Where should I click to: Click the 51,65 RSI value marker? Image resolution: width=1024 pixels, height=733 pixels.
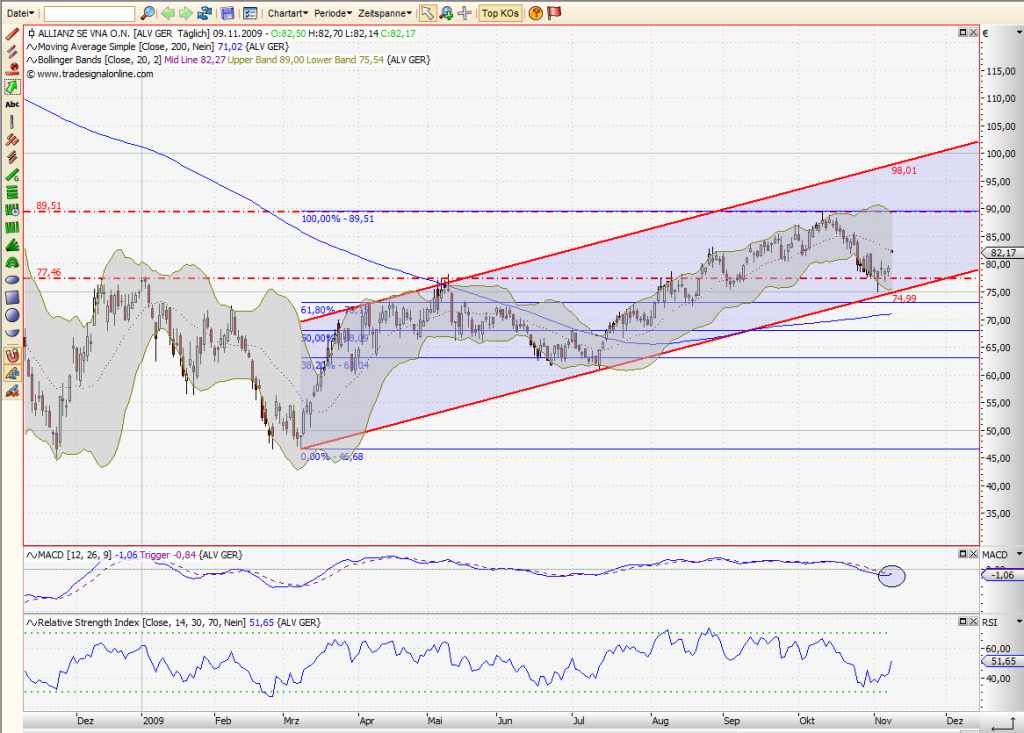[1002, 661]
